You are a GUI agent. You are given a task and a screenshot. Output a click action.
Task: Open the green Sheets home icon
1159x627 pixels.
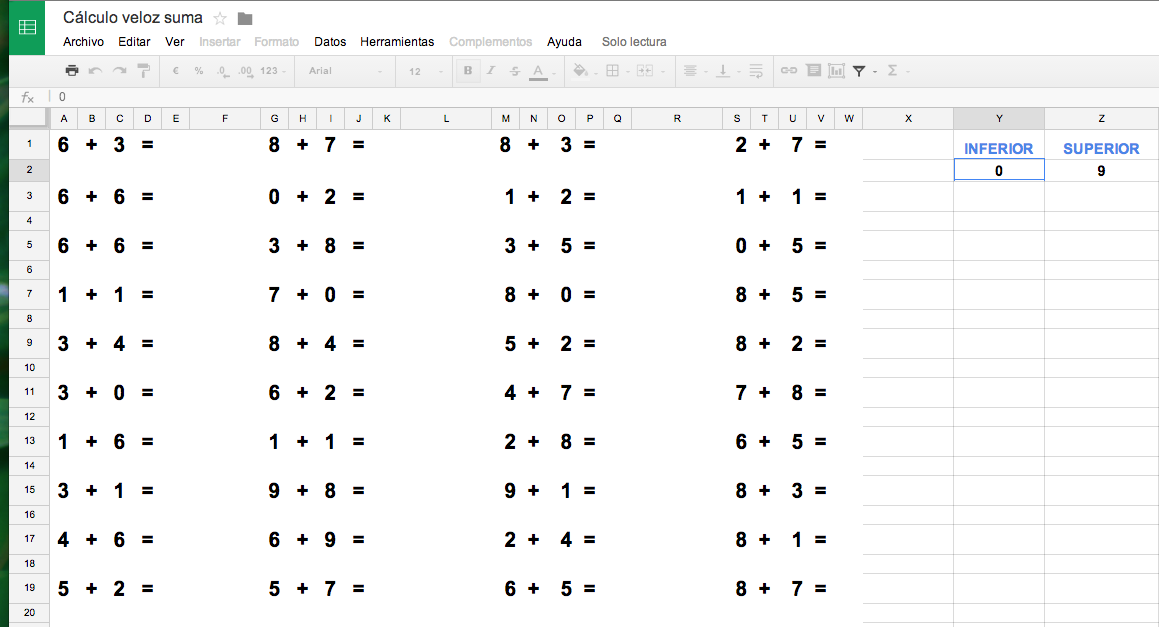tap(27, 28)
